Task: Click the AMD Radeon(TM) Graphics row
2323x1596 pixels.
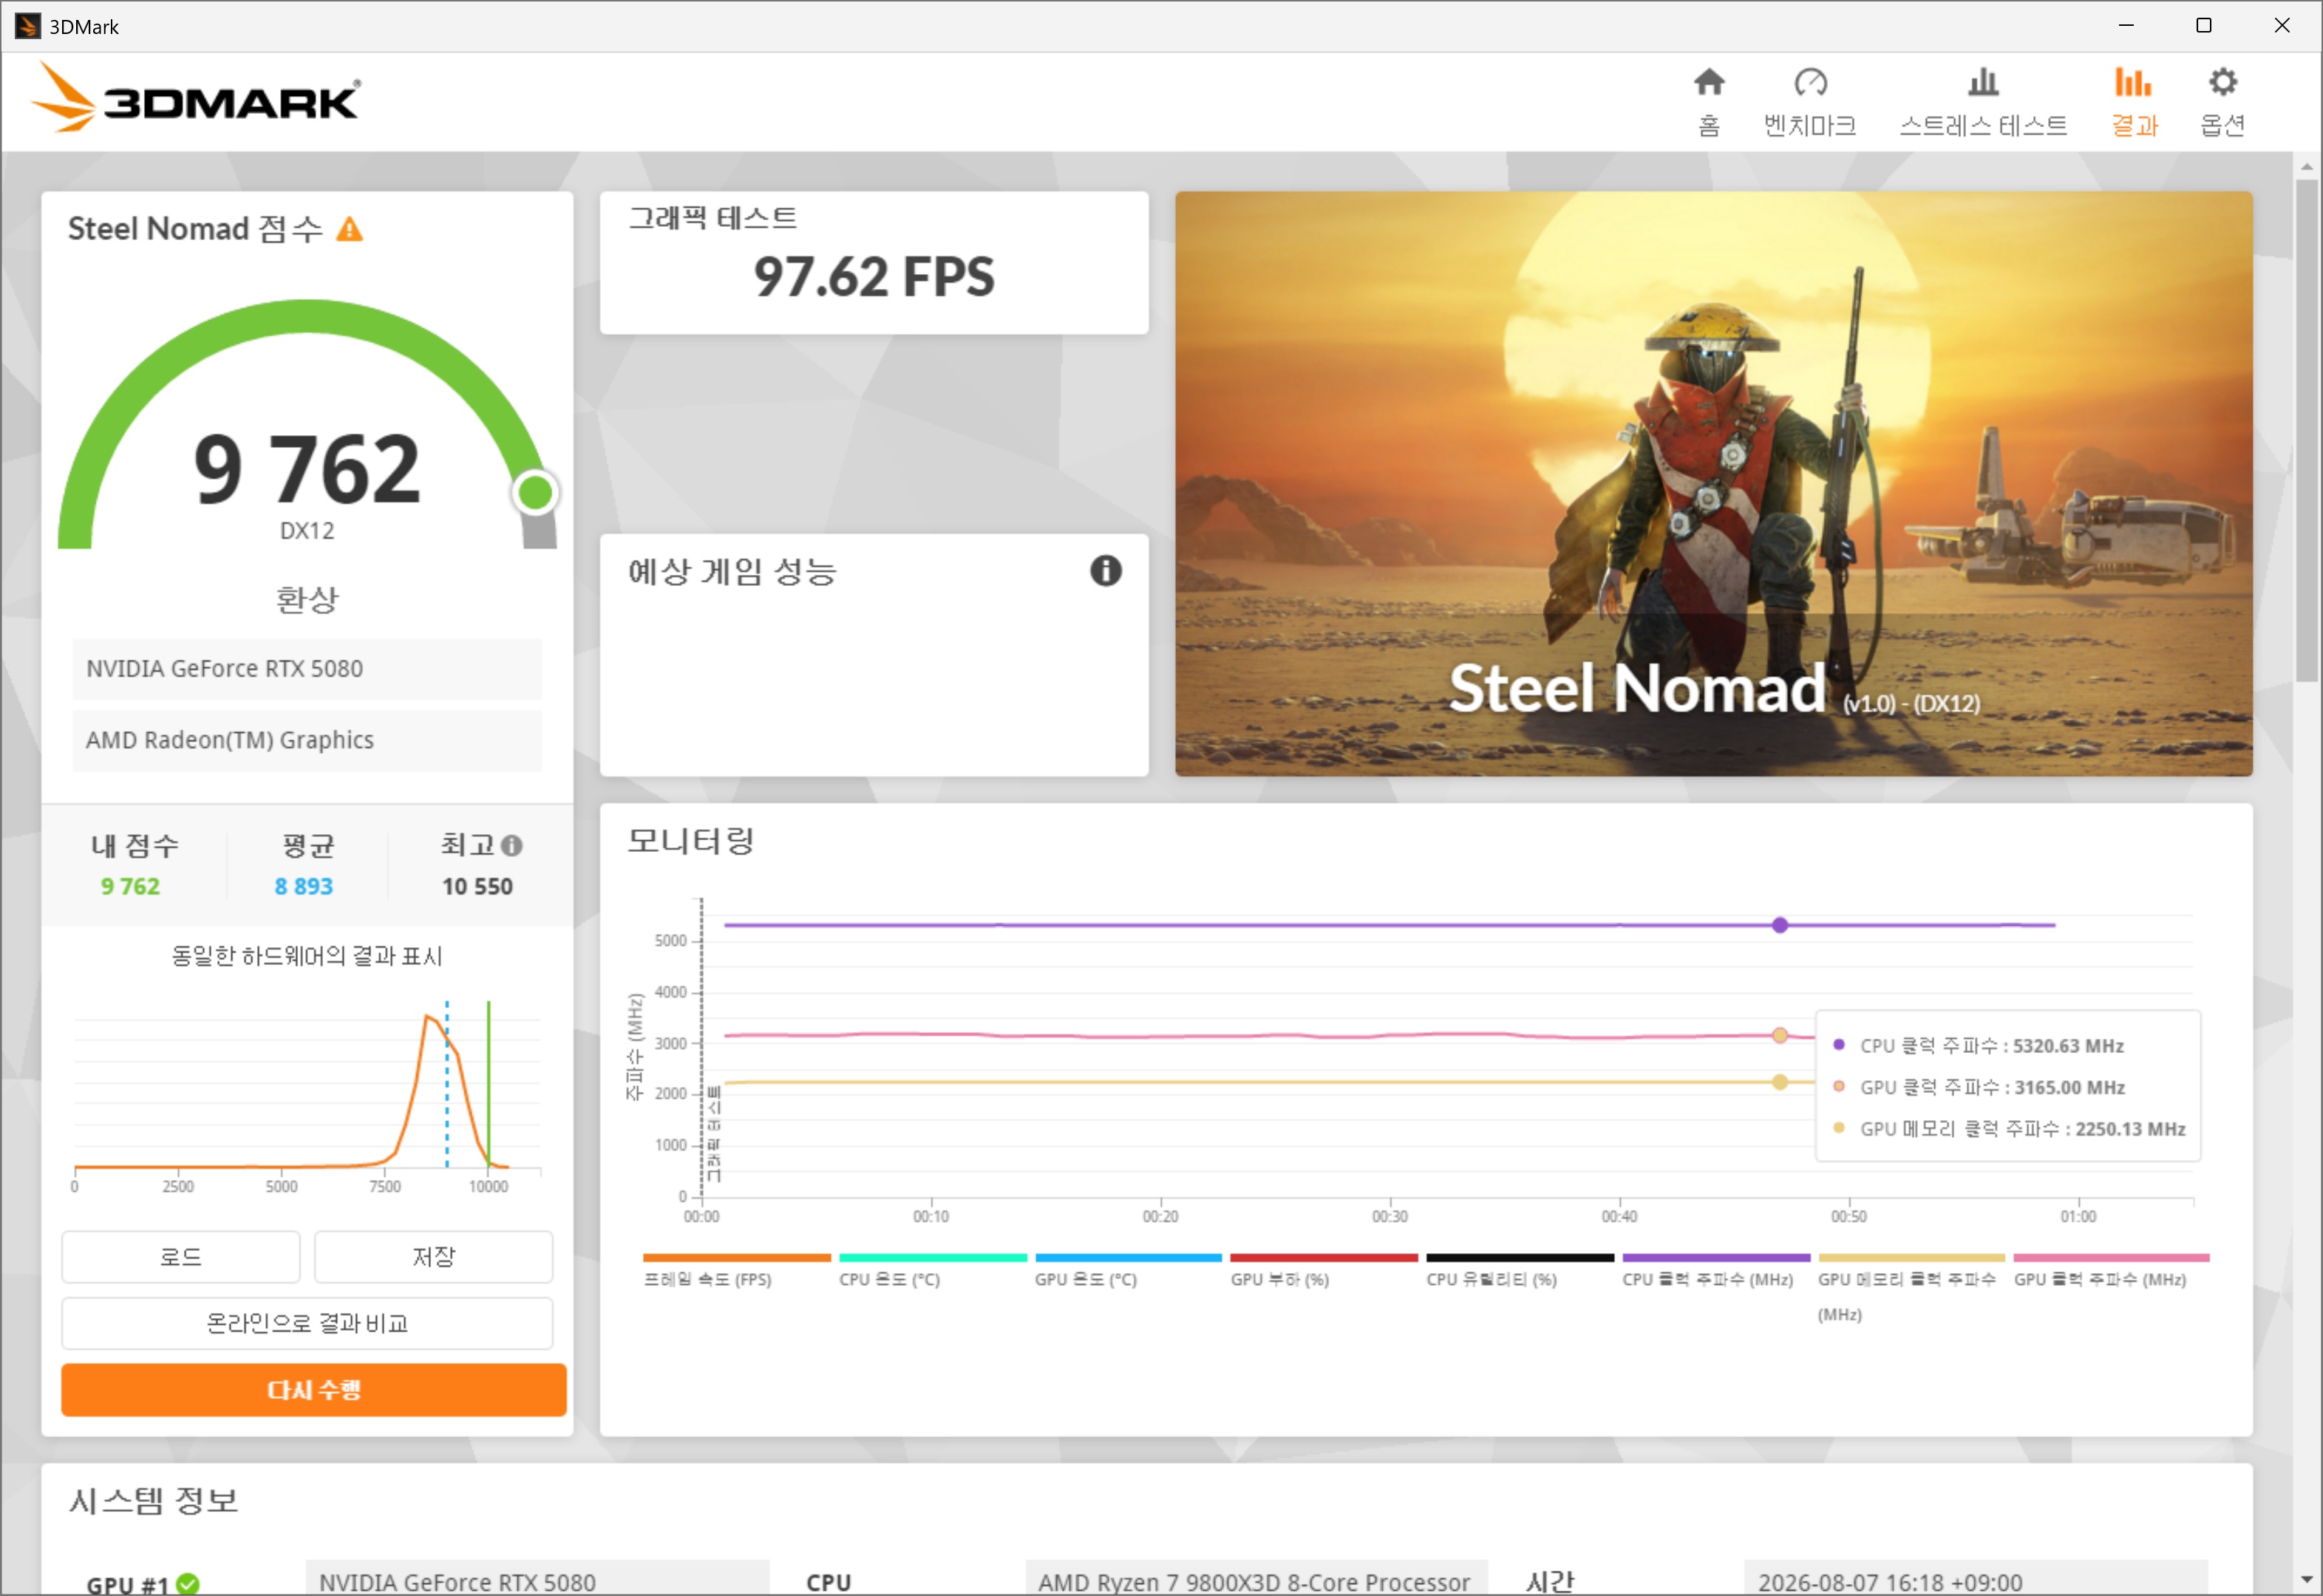Action: 307,740
